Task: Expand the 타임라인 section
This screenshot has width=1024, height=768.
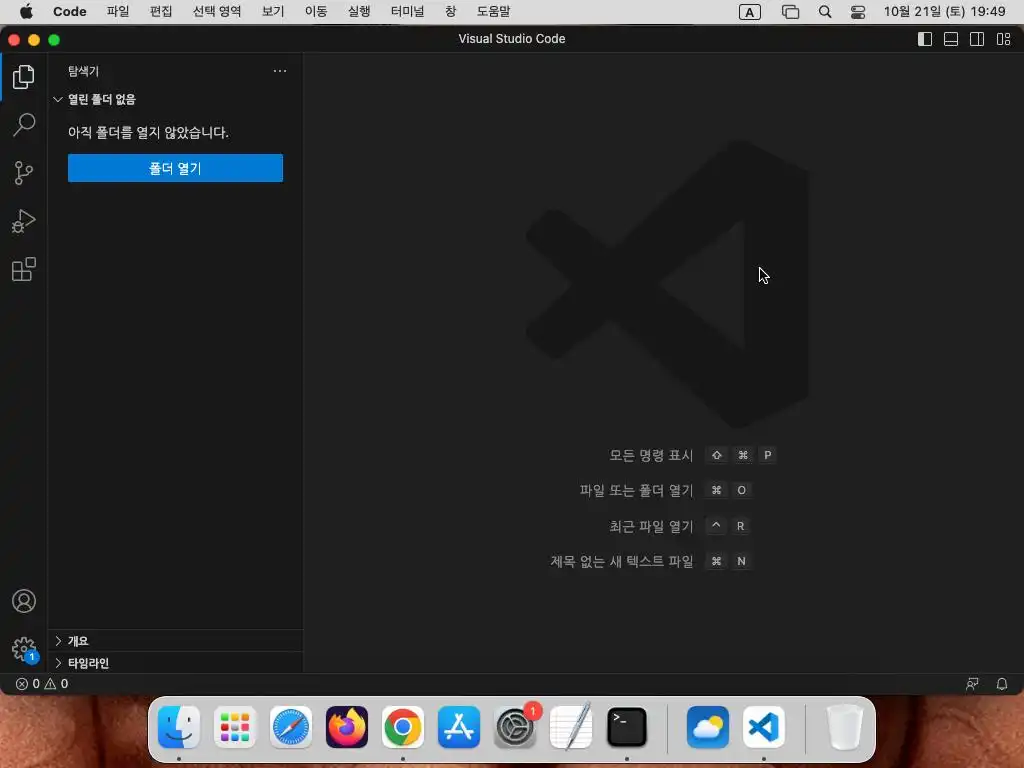Action: tap(175, 663)
